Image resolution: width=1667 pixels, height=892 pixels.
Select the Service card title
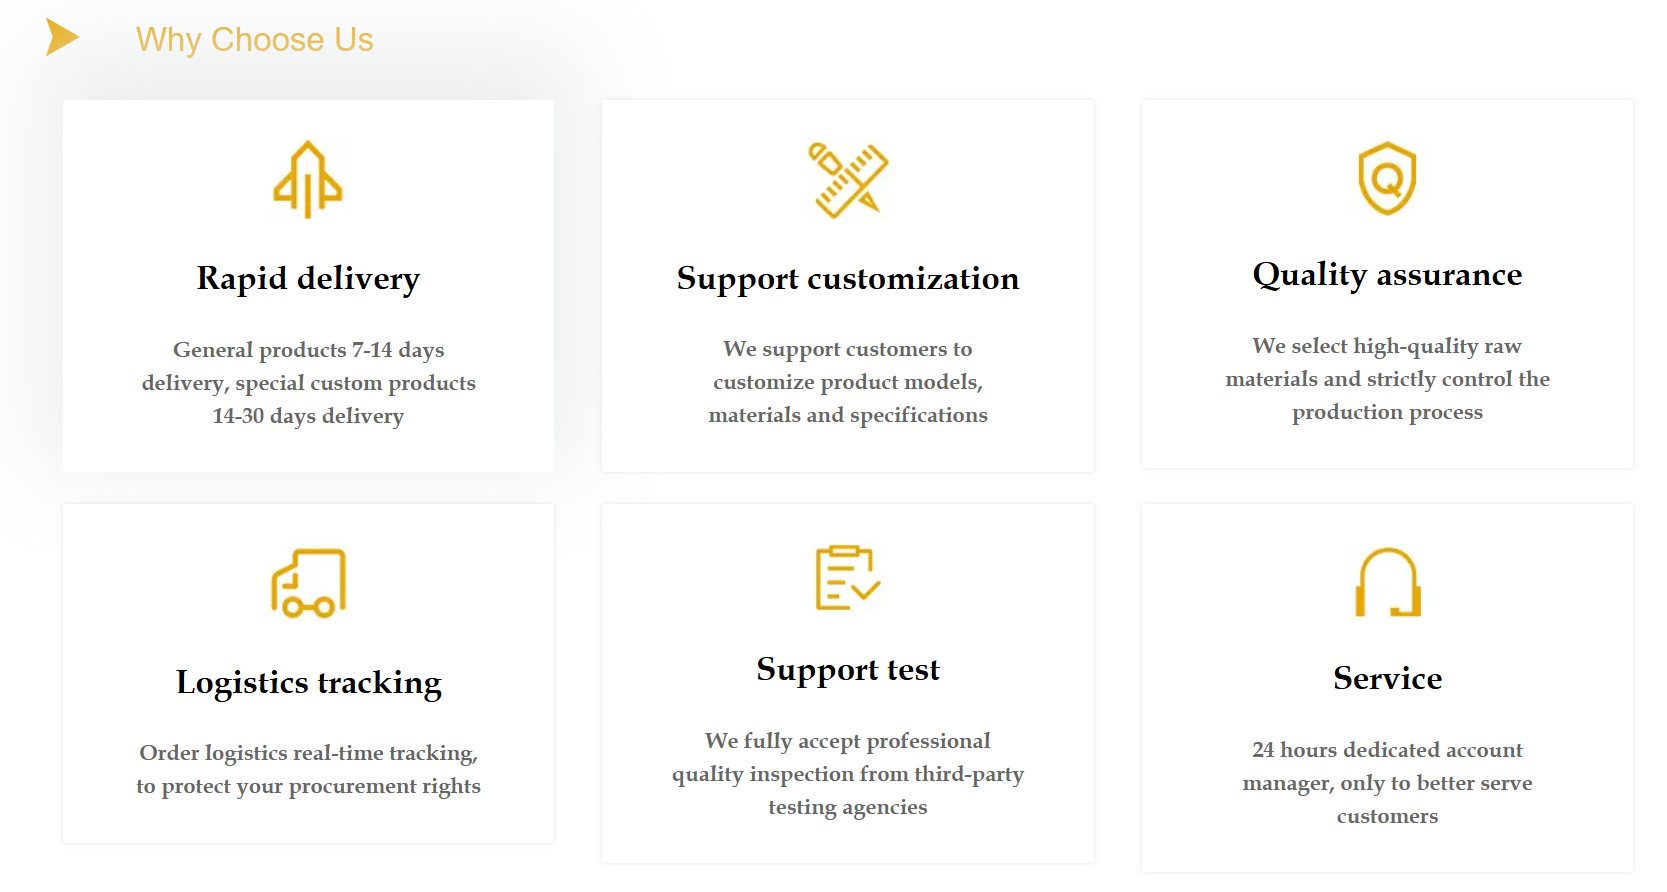click(x=1387, y=678)
